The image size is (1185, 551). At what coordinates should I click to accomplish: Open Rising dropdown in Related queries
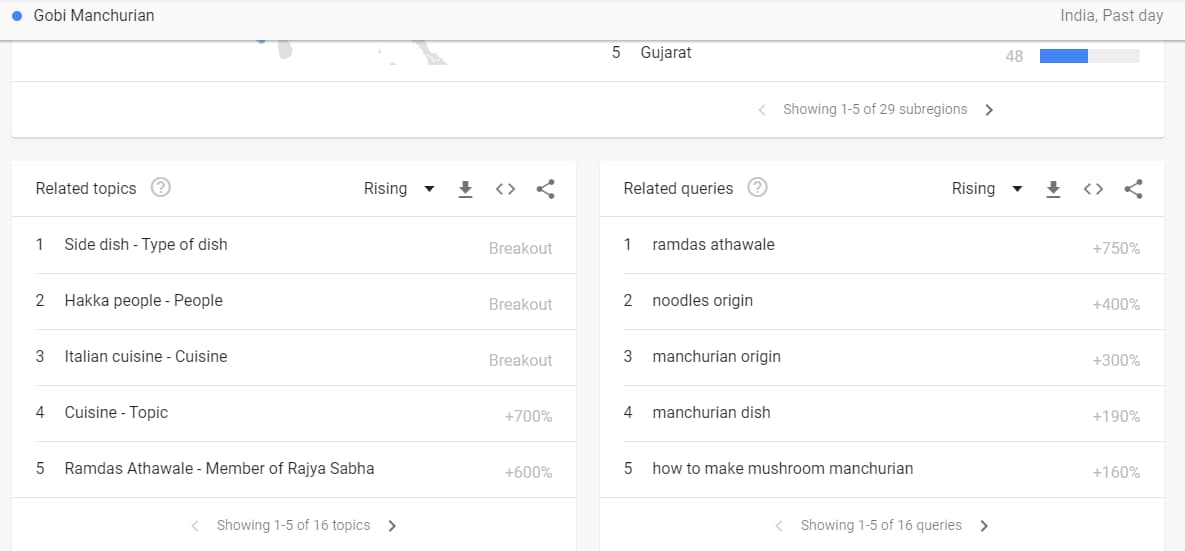(x=987, y=189)
